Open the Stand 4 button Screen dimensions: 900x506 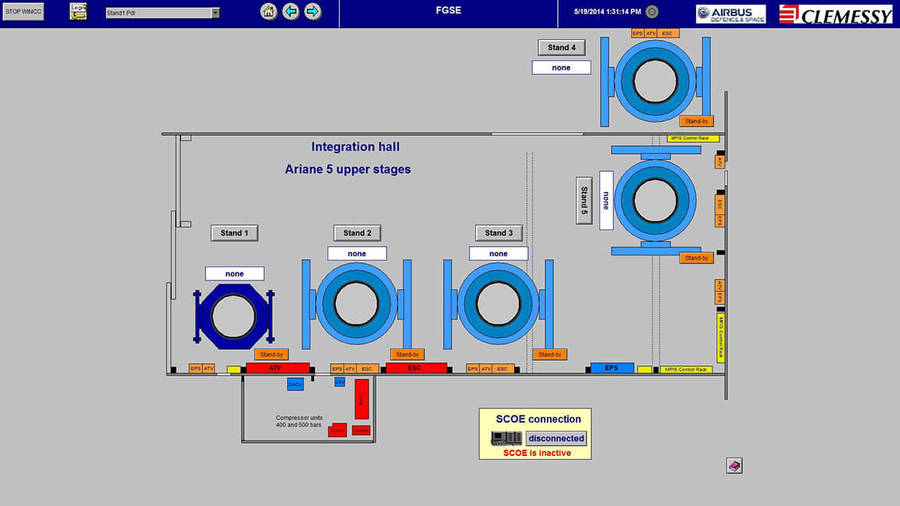click(561, 48)
